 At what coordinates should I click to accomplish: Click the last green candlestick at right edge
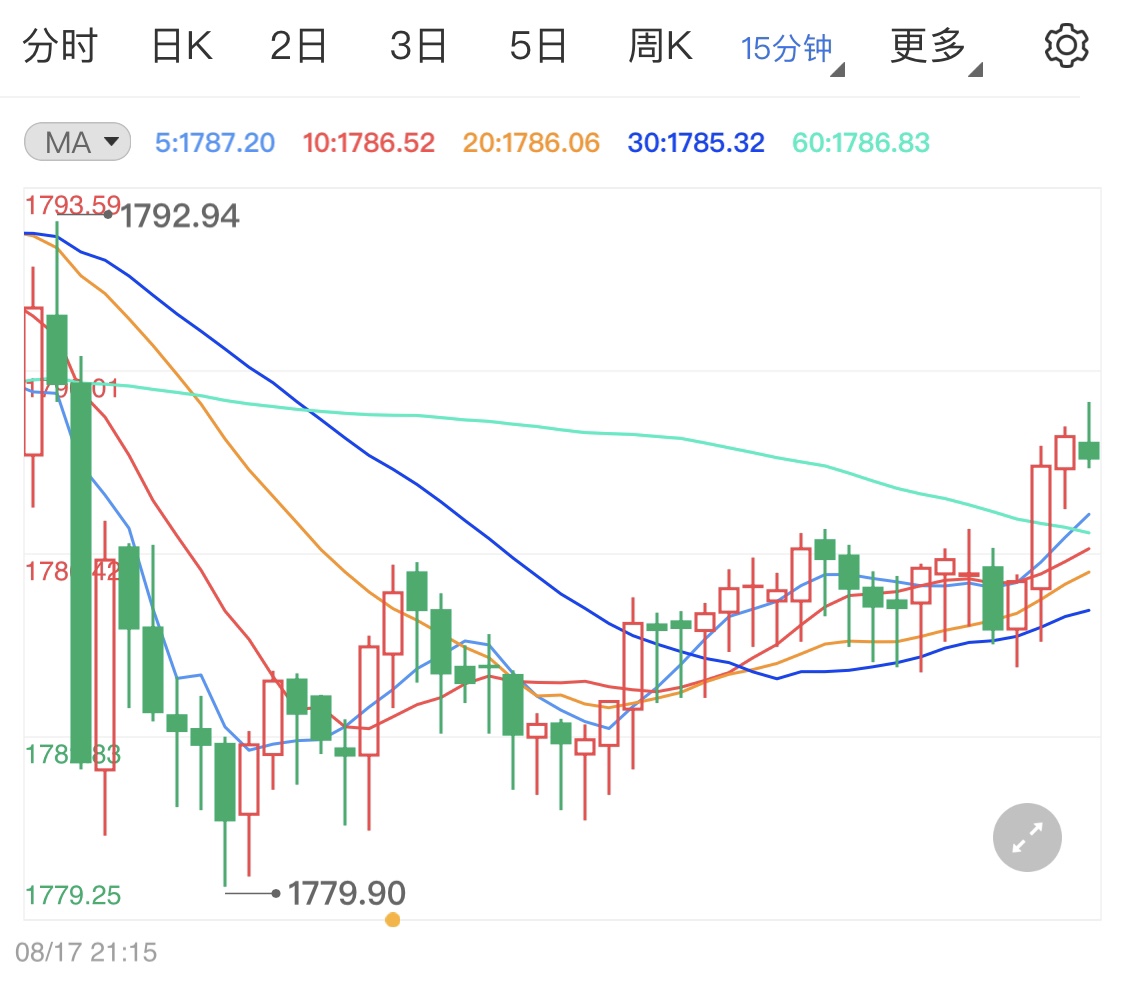tap(1089, 450)
